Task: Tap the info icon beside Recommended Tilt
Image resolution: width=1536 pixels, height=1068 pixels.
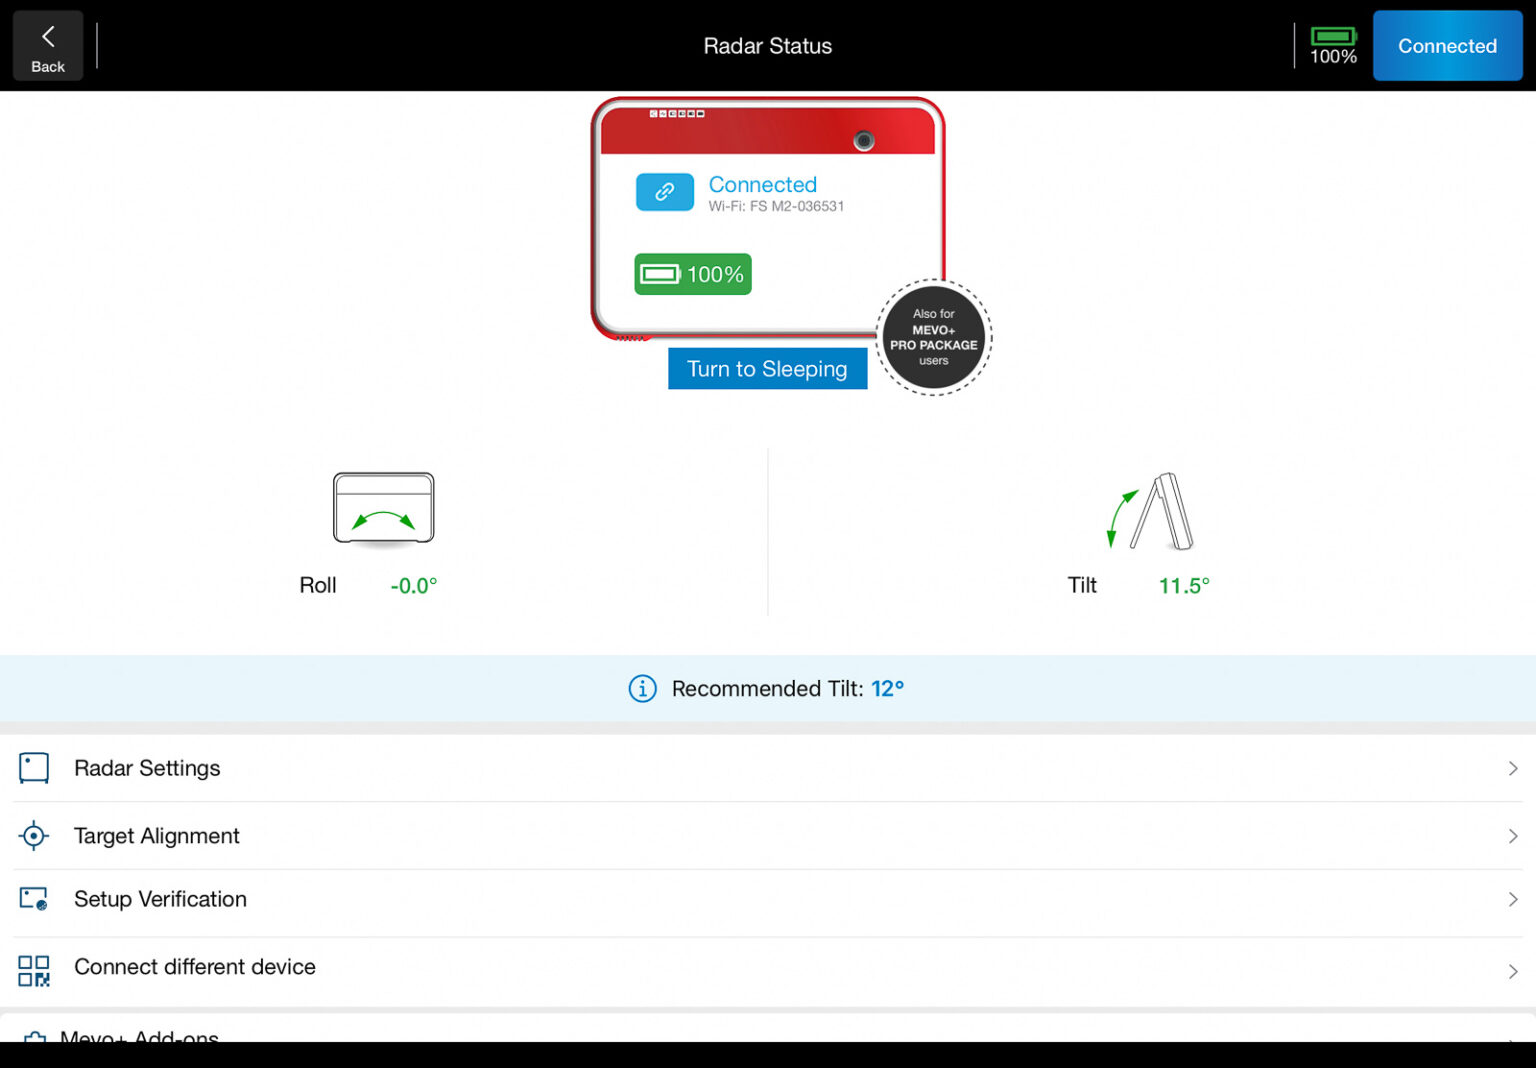Action: 642,689
